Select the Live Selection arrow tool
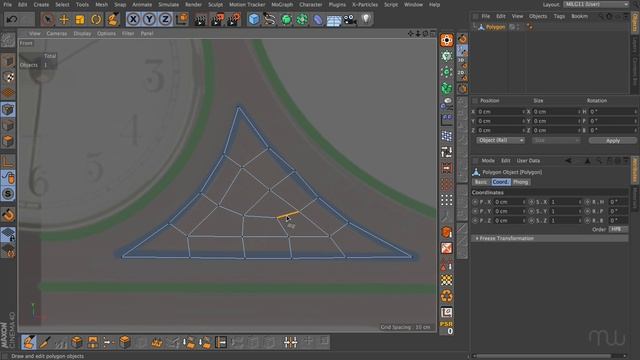640x360 pixels. tap(48, 19)
